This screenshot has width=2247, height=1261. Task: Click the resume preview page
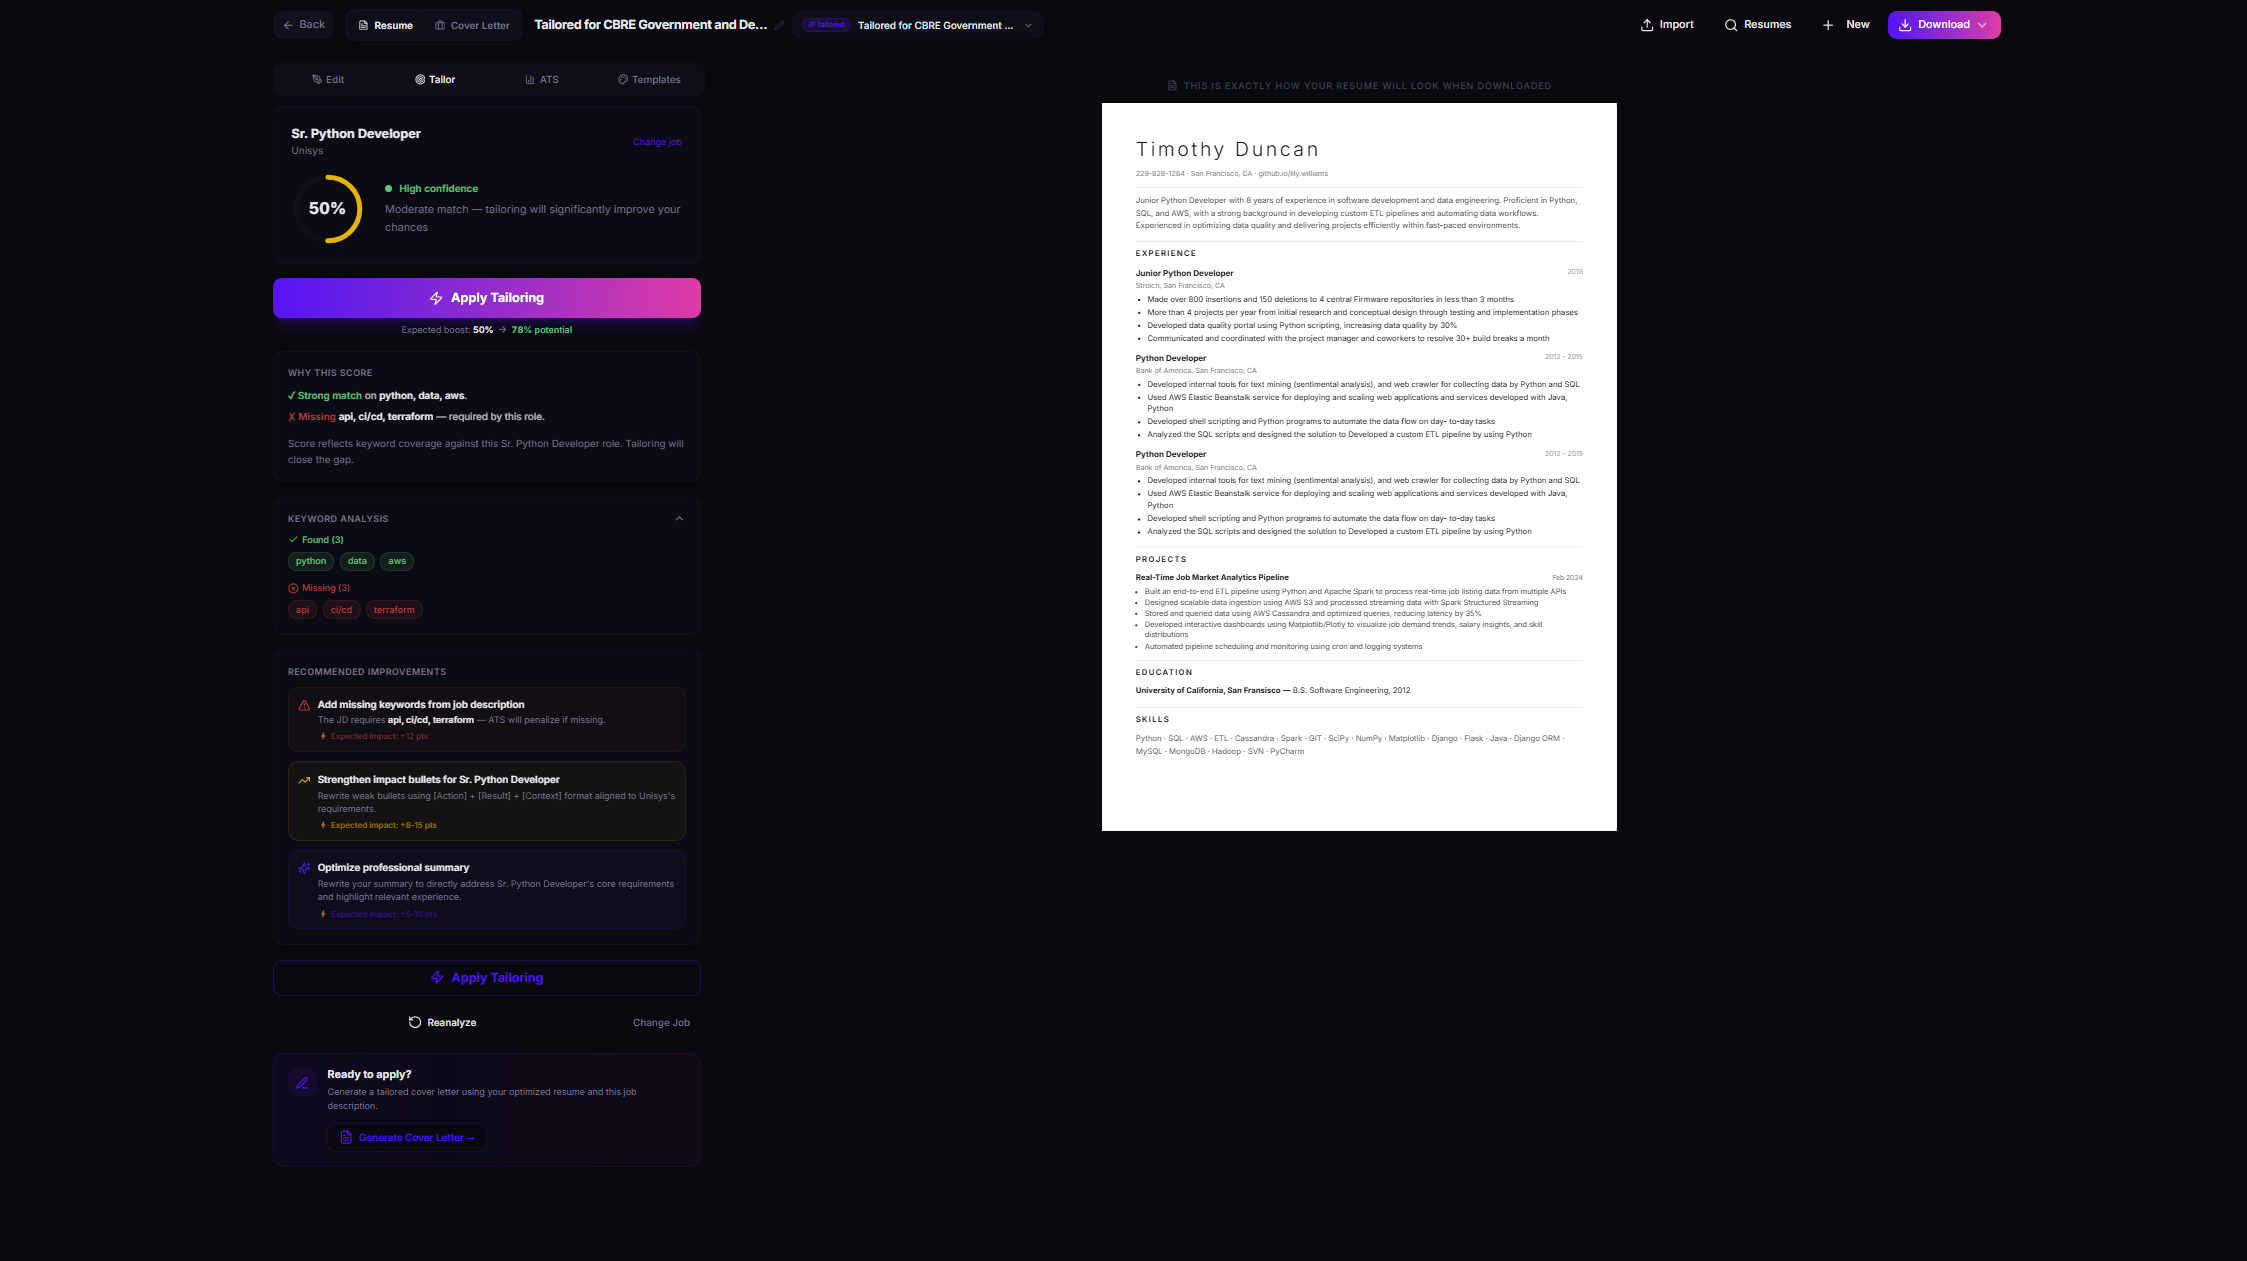click(x=1358, y=466)
